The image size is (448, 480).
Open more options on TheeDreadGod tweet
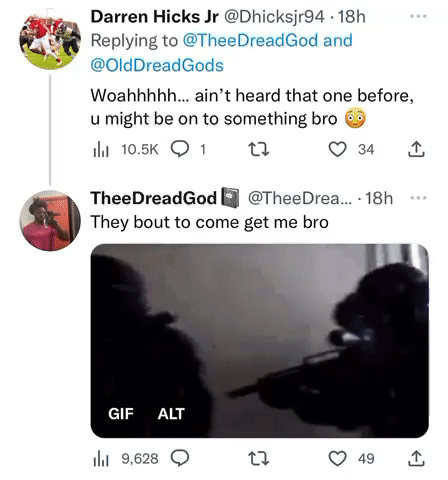418,198
